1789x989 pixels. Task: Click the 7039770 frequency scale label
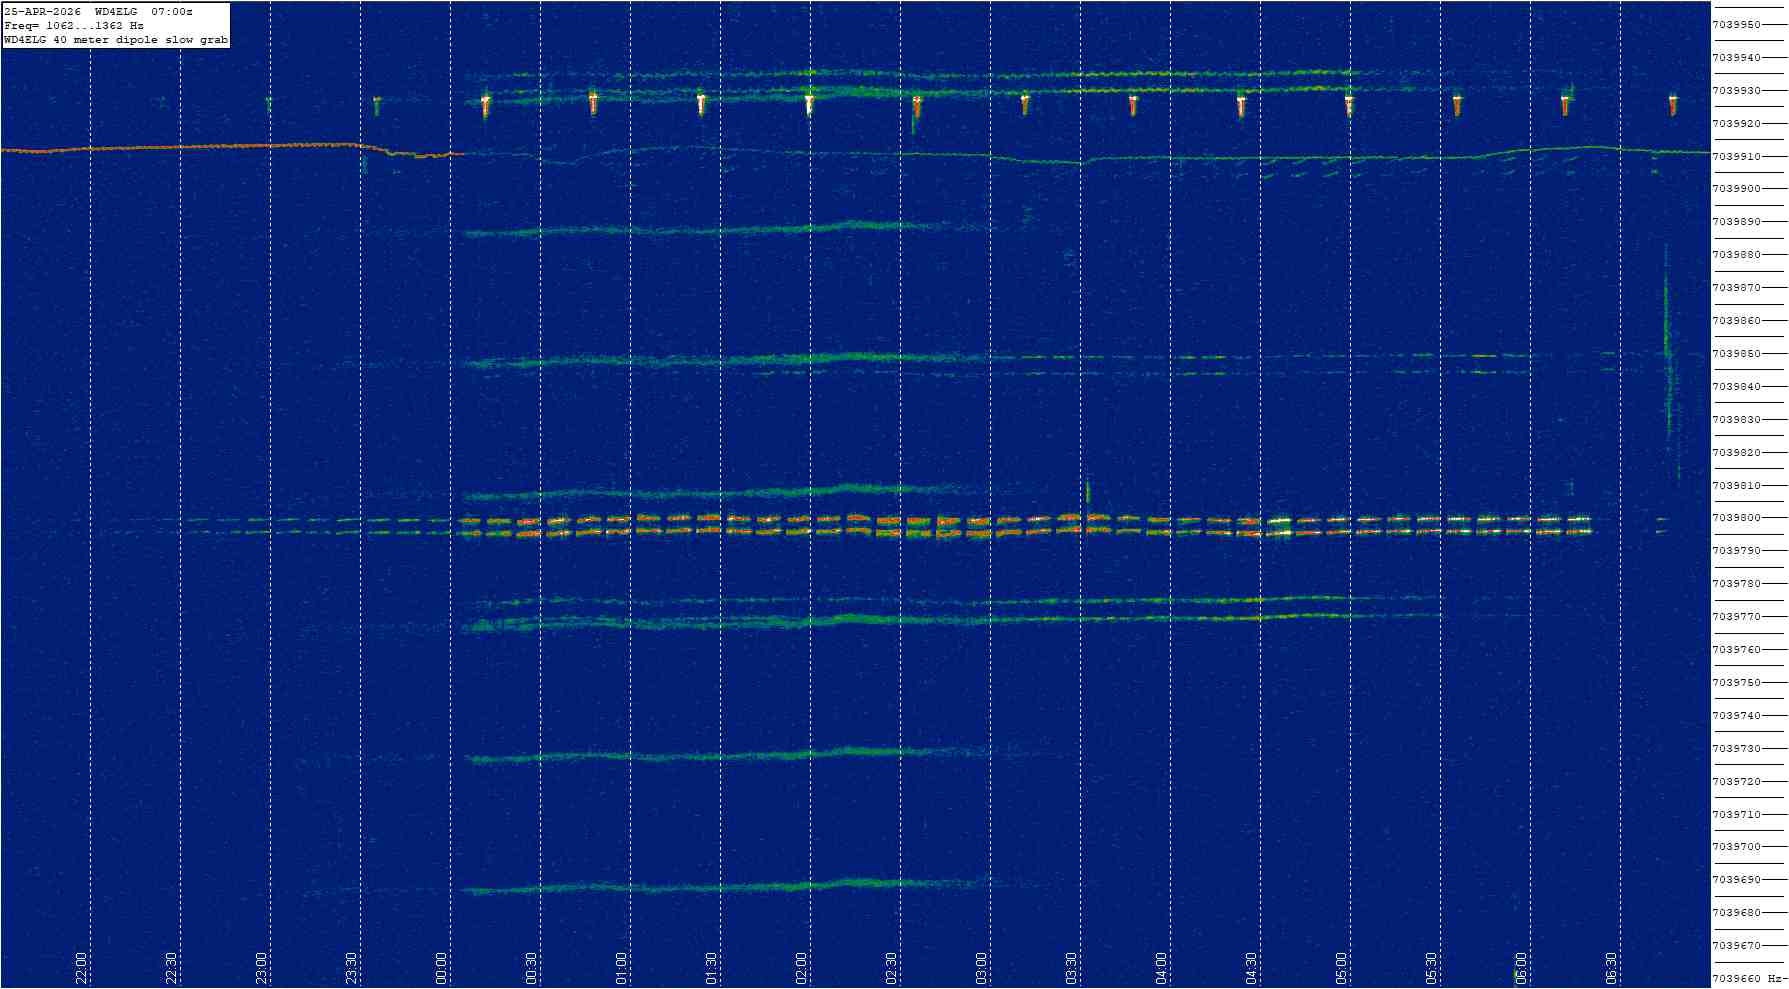pyautogui.click(x=1737, y=617)
